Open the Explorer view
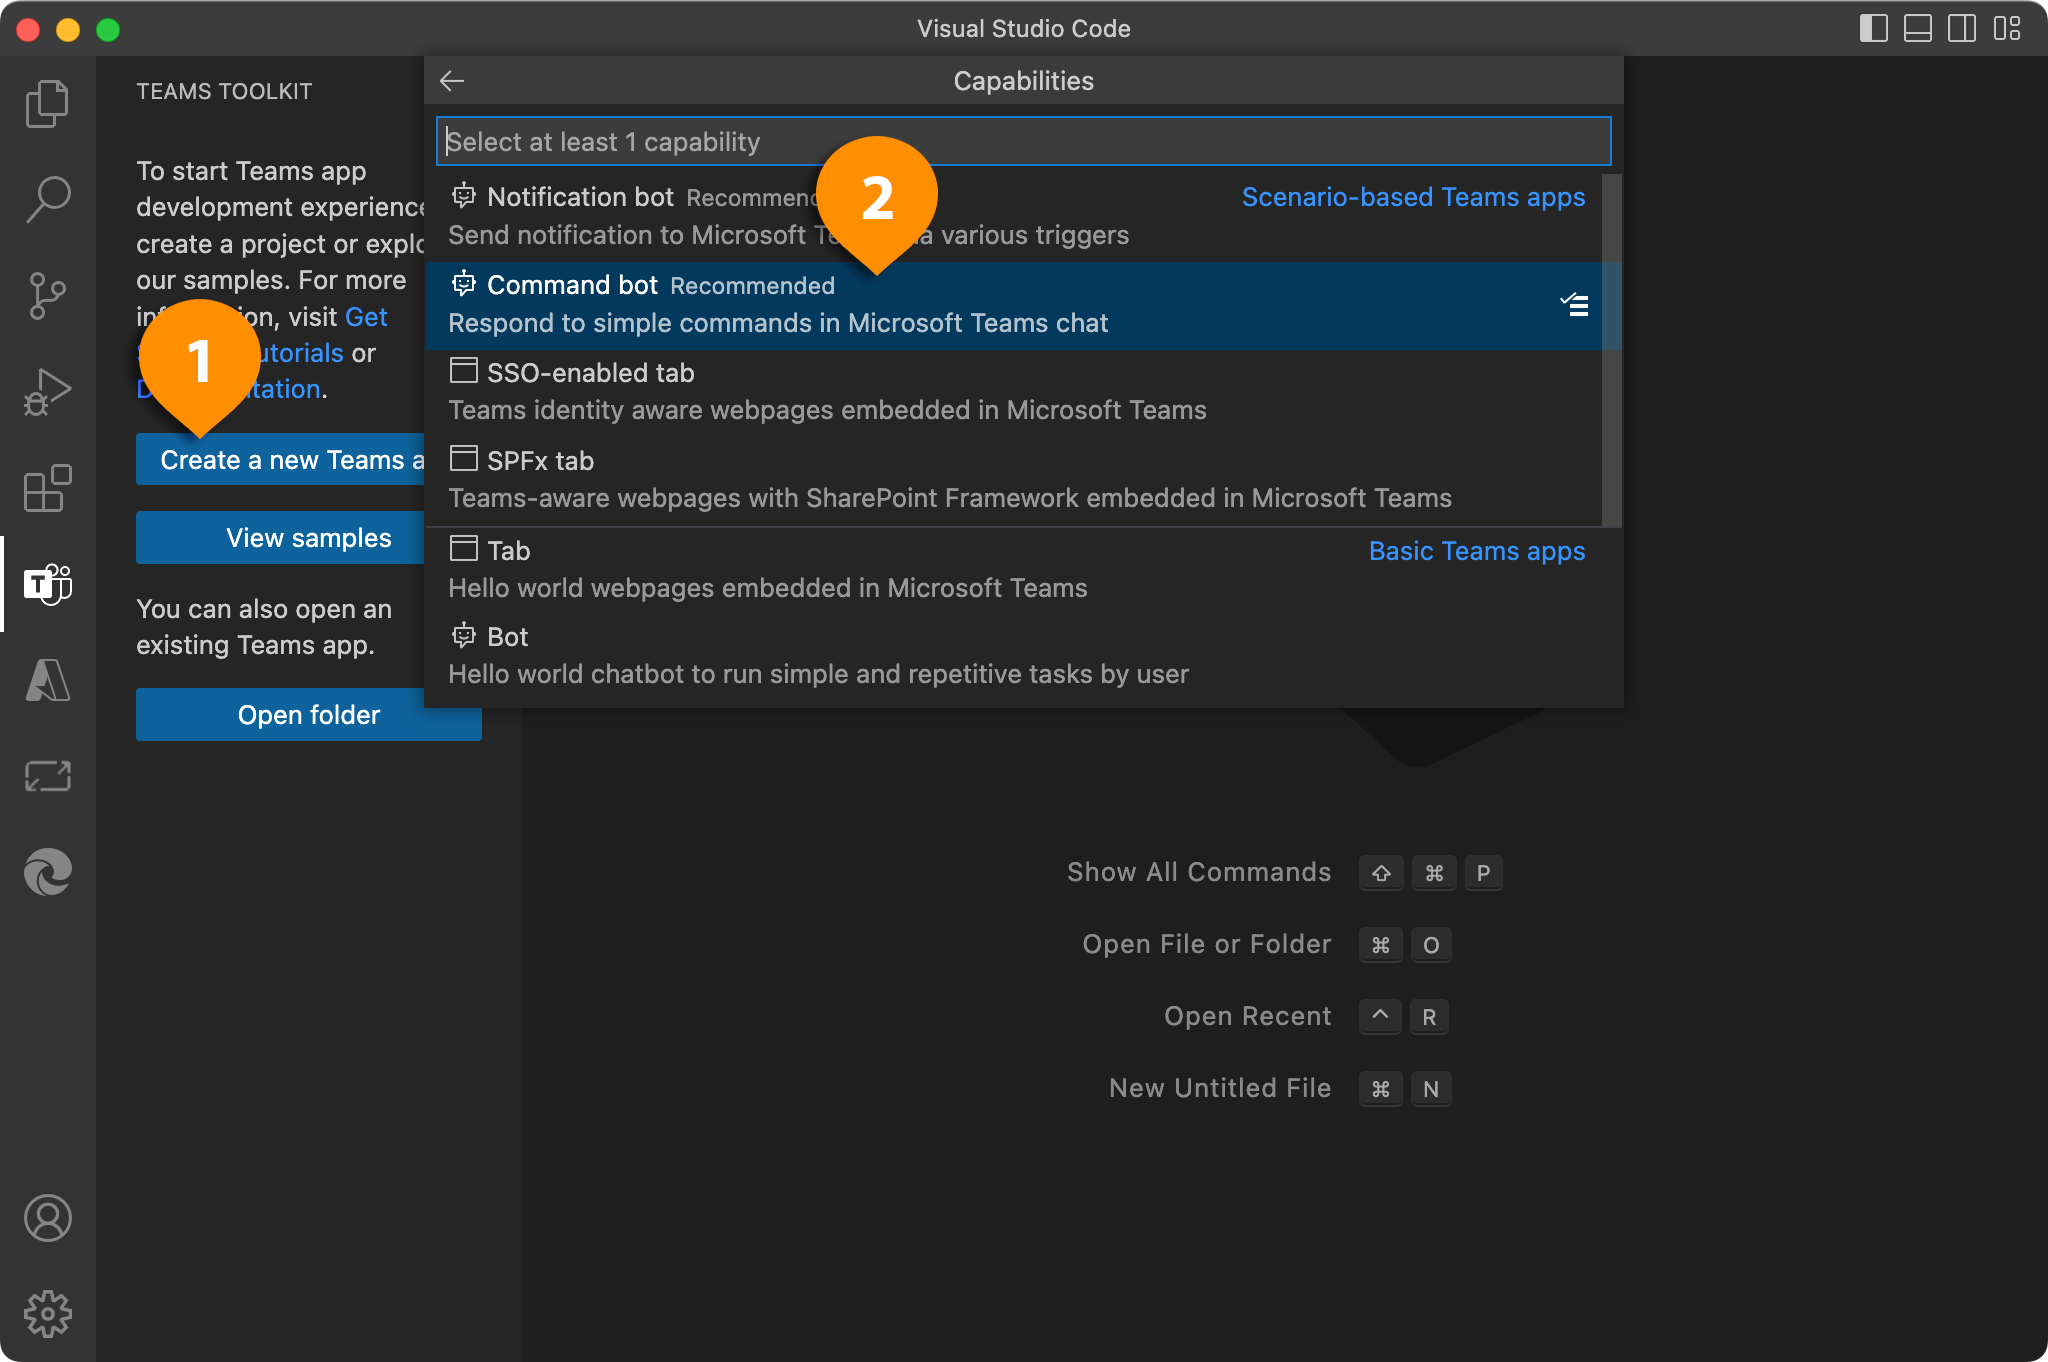This screenshot has width=2048, height=1362. click(x=47, y=103)
